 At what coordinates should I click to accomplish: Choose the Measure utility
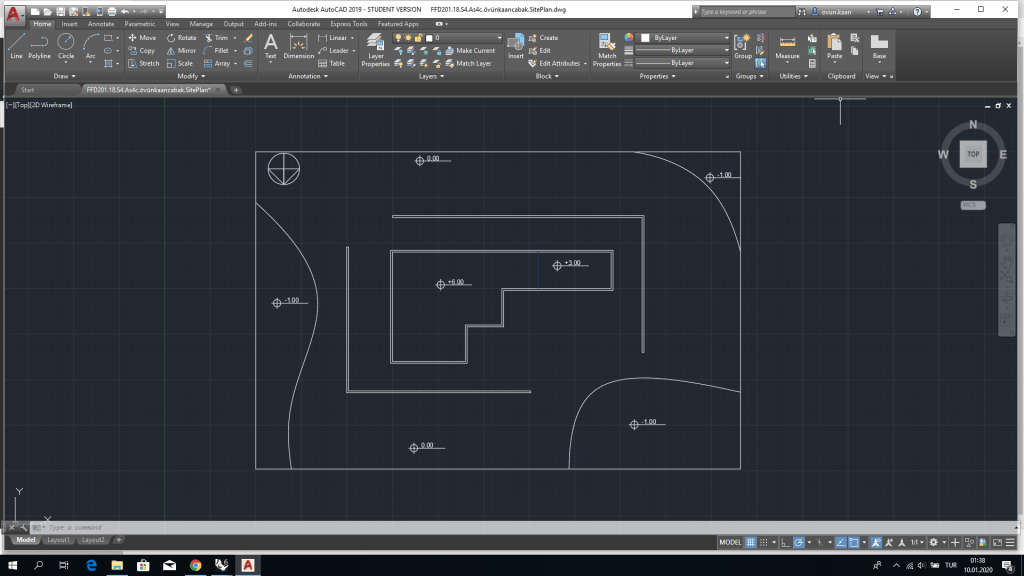787,46
